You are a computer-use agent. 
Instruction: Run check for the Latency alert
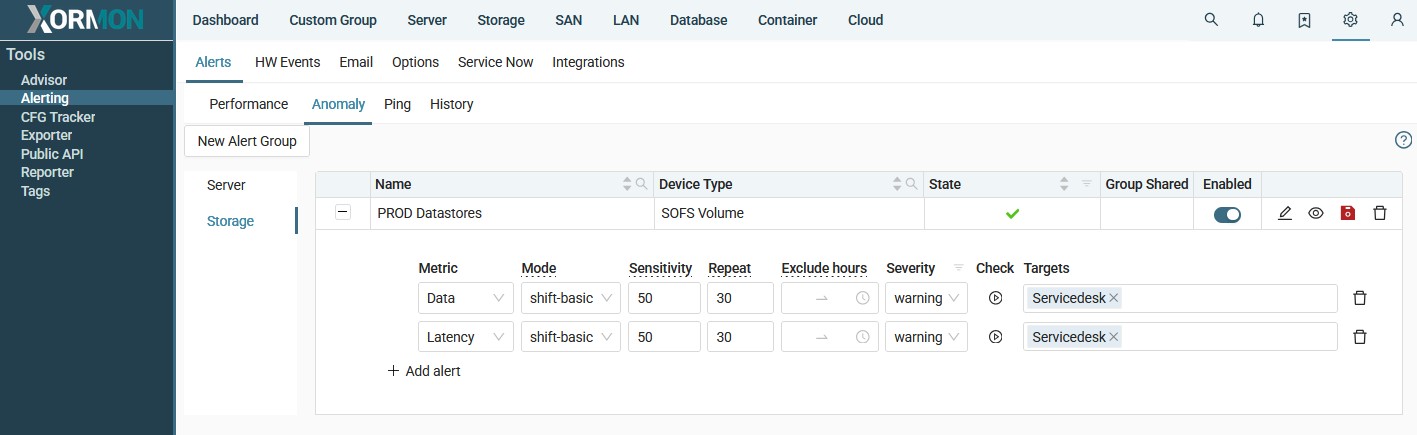[x=995, y=337]
